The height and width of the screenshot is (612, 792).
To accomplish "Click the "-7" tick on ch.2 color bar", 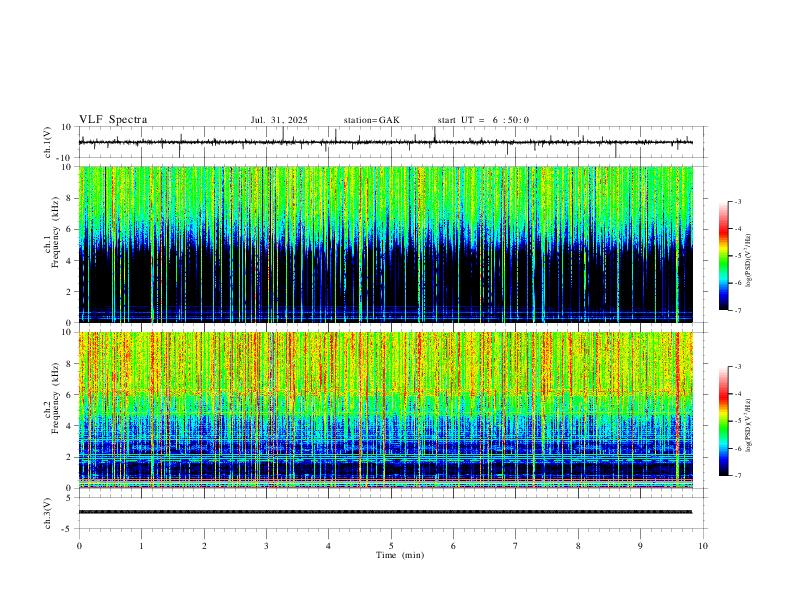I will coord(738,476).
